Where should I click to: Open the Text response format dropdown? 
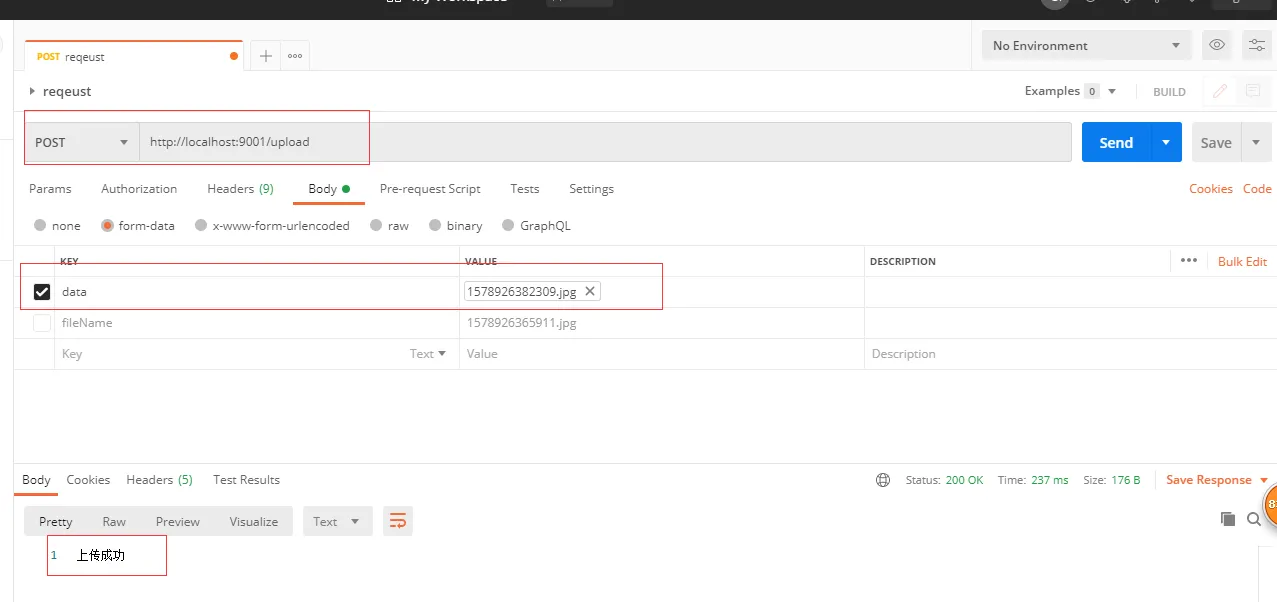coord(337,521)
